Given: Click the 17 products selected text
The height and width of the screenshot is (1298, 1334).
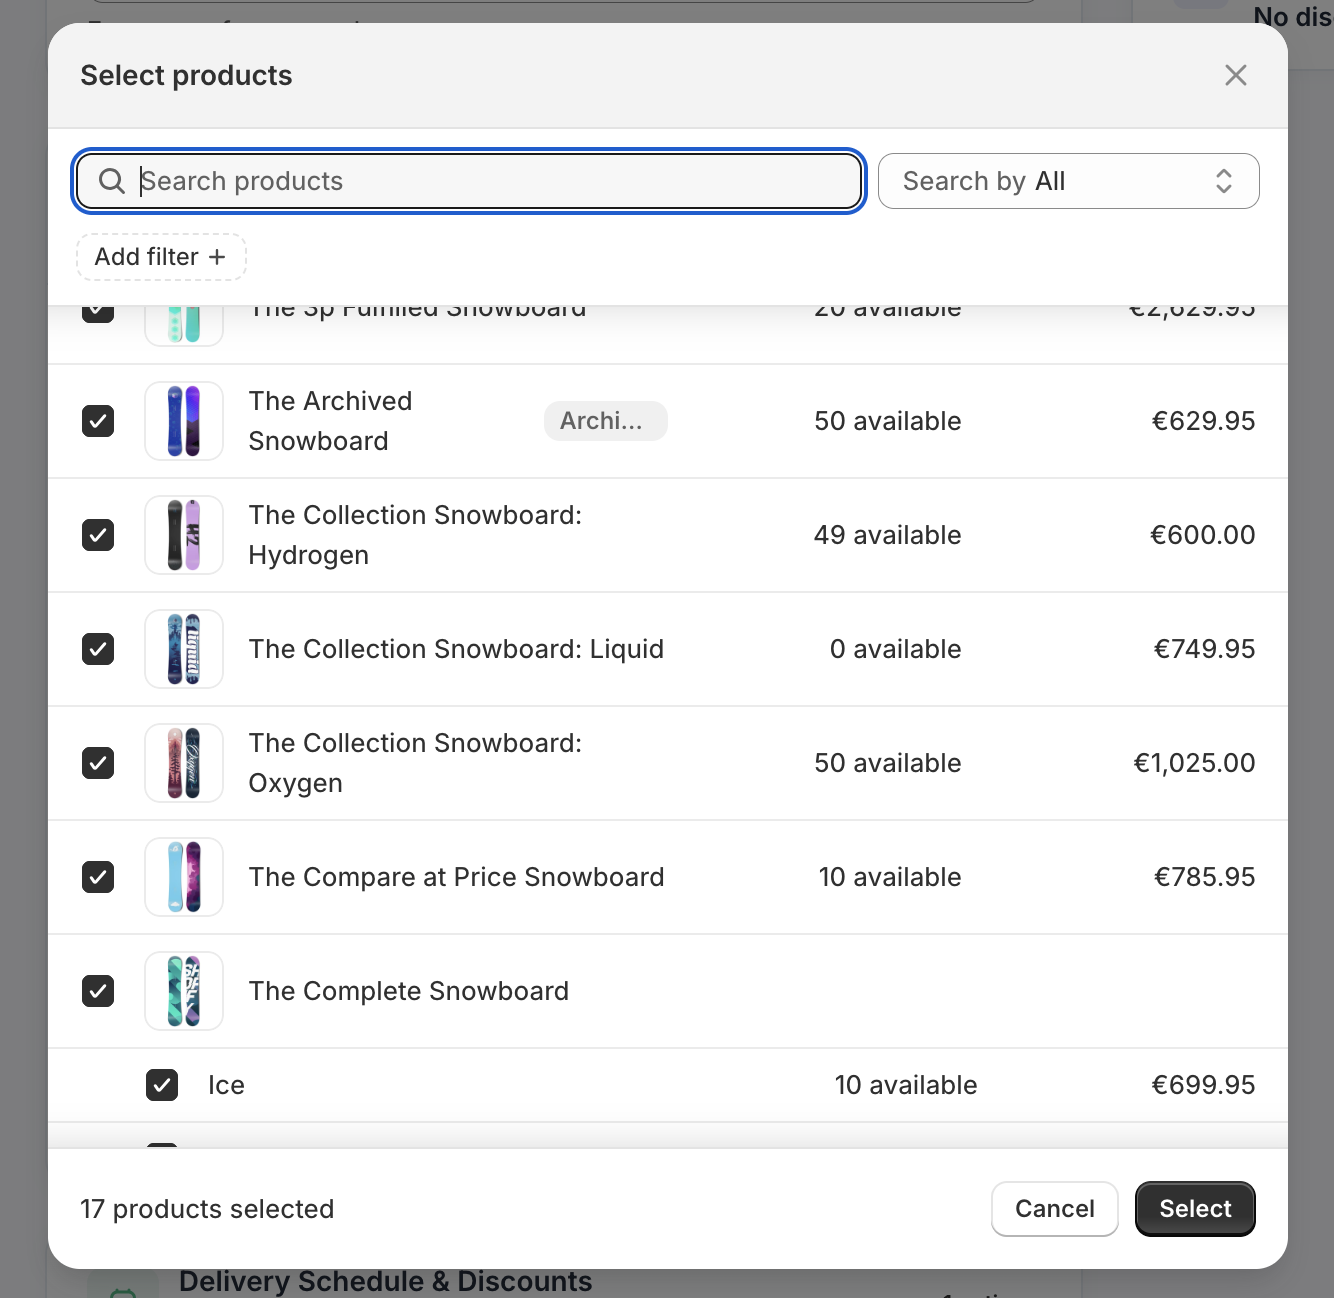Looking at the screenshot, I should (x=207, y=1209).
